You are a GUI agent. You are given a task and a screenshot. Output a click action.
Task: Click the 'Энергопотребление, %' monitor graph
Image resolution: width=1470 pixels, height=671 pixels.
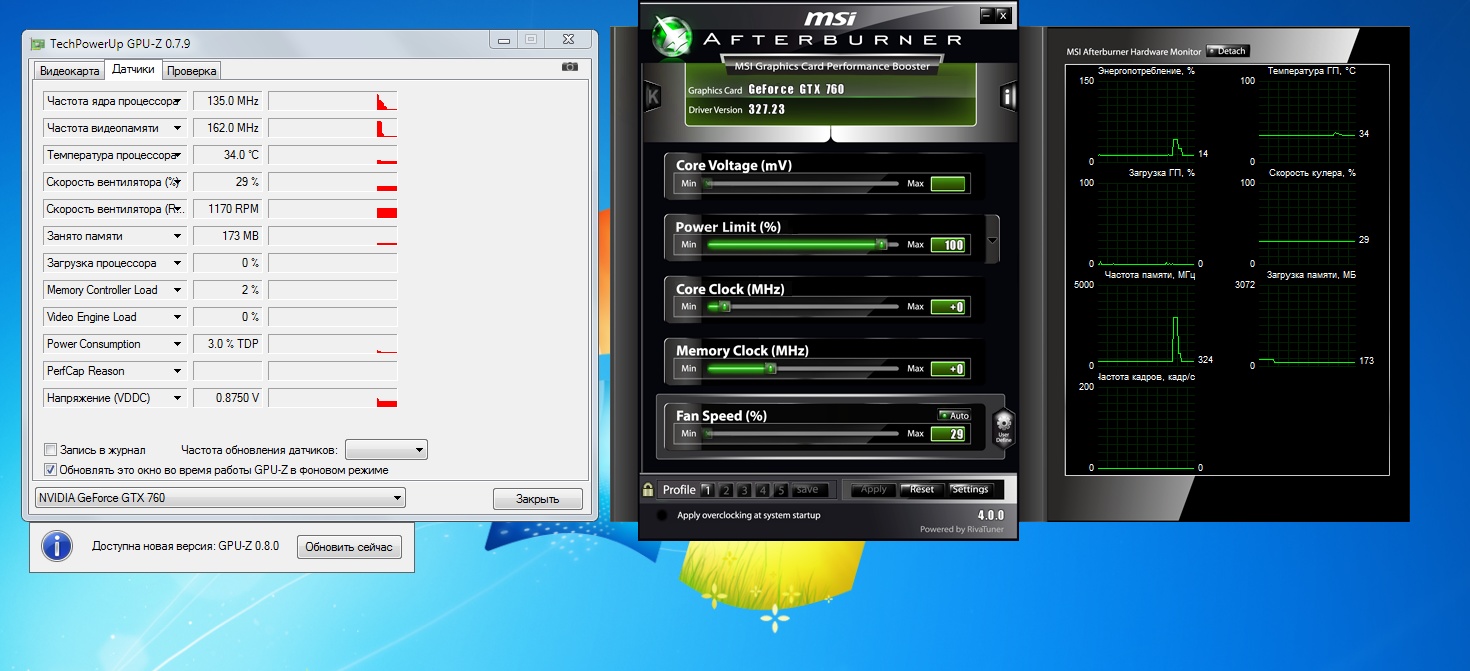pyautogui.click(x=1146, y=120)
